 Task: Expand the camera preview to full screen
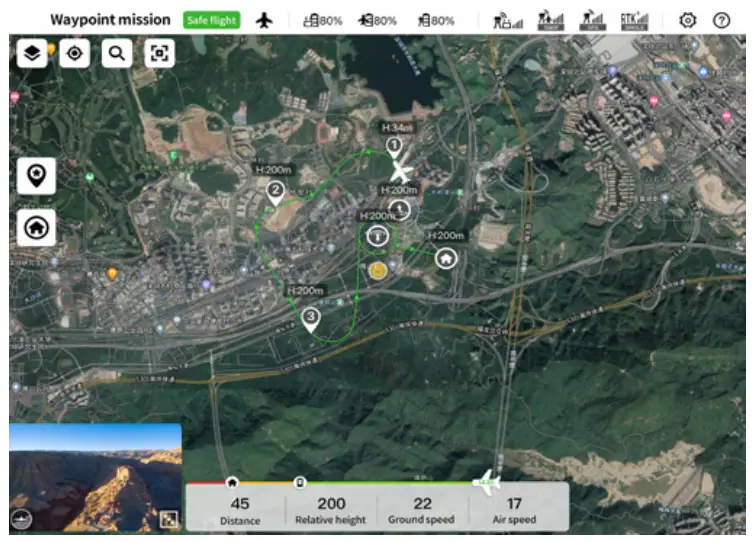tap(169, 519)
